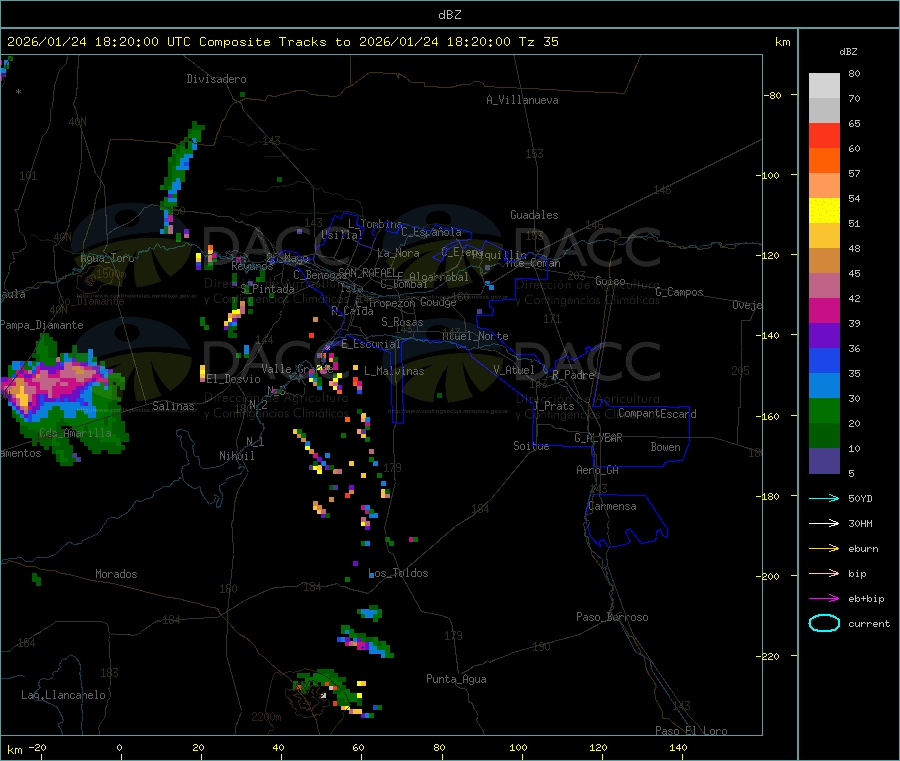
Task: Click the Guadales map label
Action: pos(534,215)
